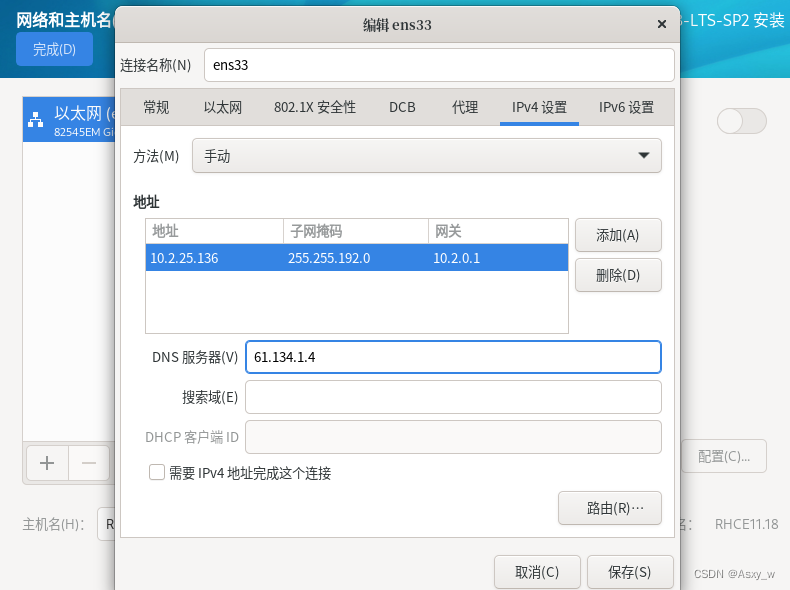Focus the DNS 服务器 input field
This screenshot has width=790, height=590.
tap(453, 357)
